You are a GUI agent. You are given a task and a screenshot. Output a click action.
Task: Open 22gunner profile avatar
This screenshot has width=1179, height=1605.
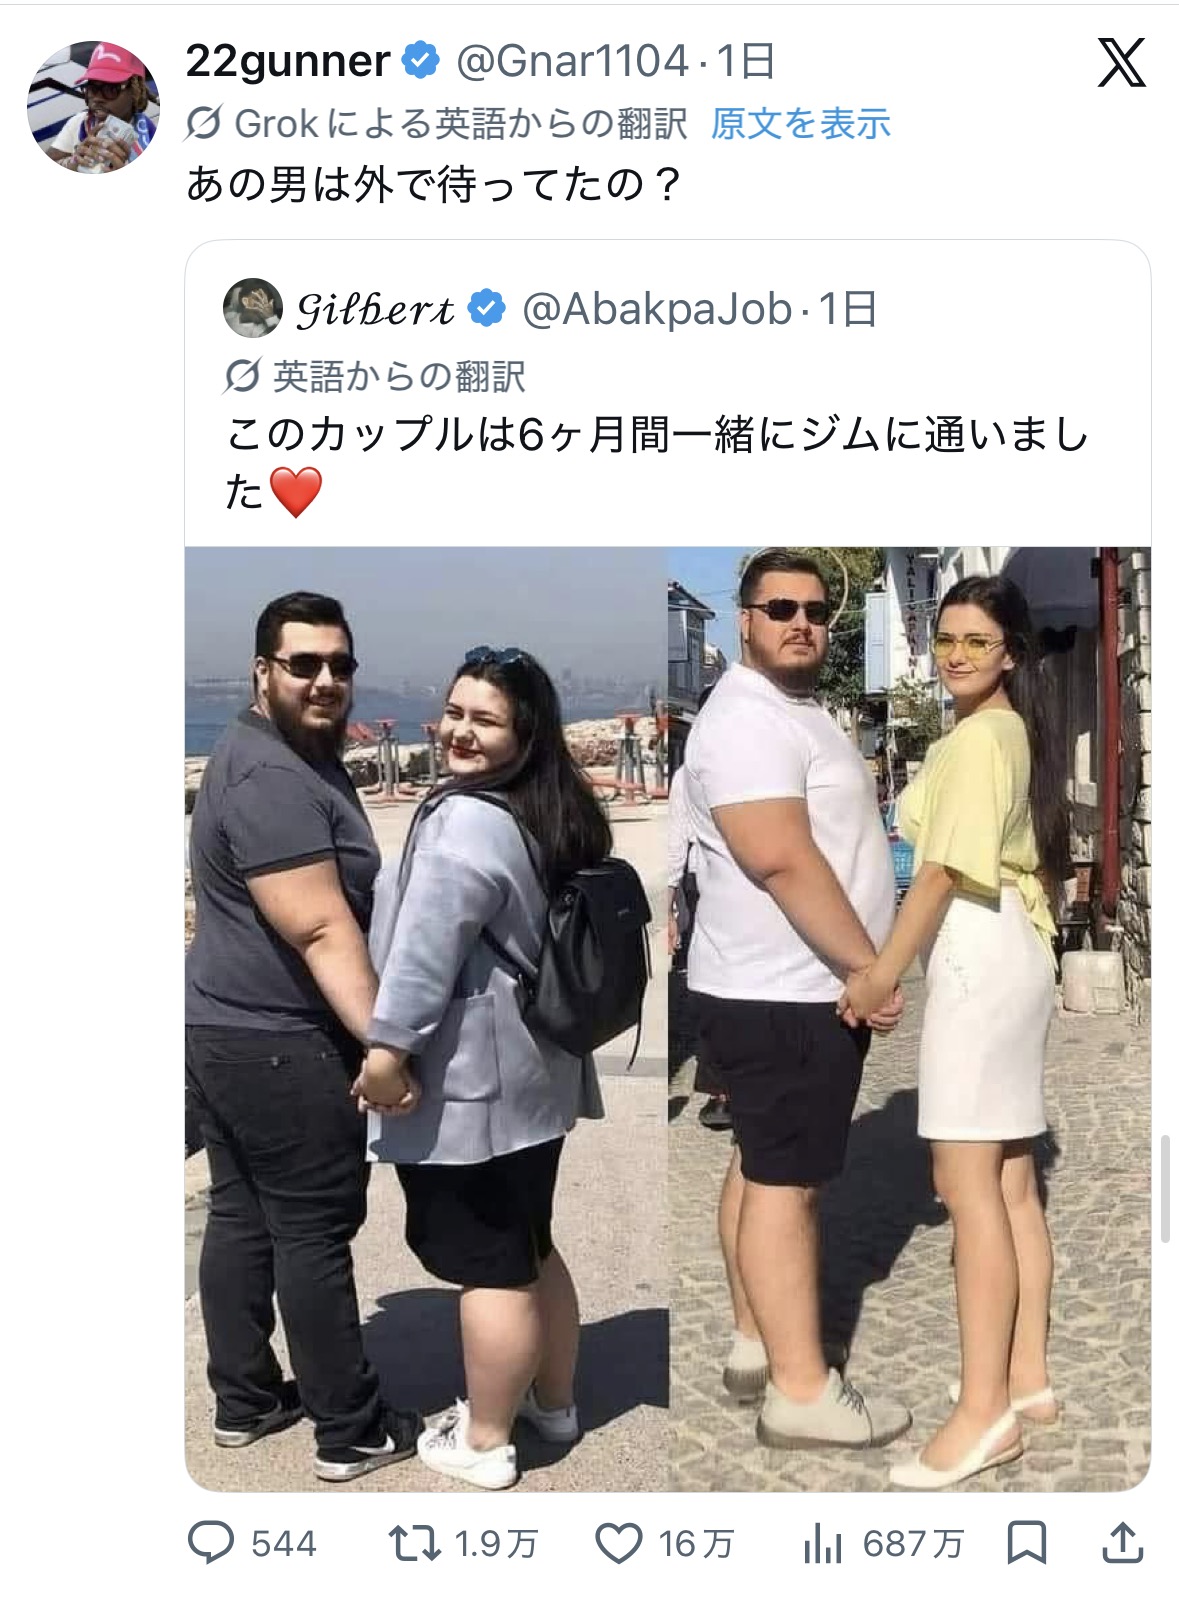click(x=93, y=107)
